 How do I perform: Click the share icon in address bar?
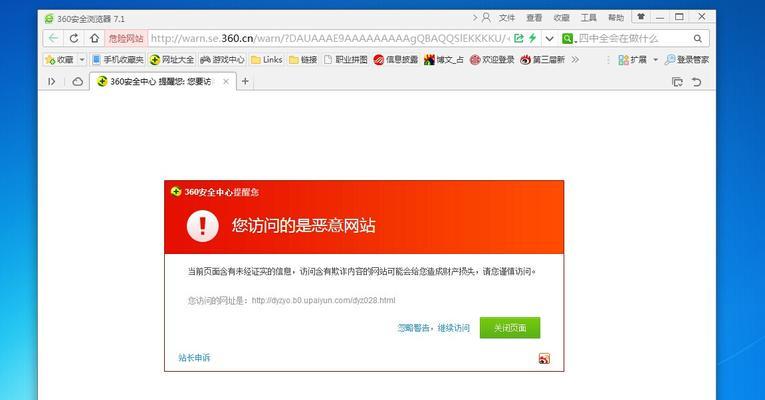pyautogui.click(x=519, y=38)
